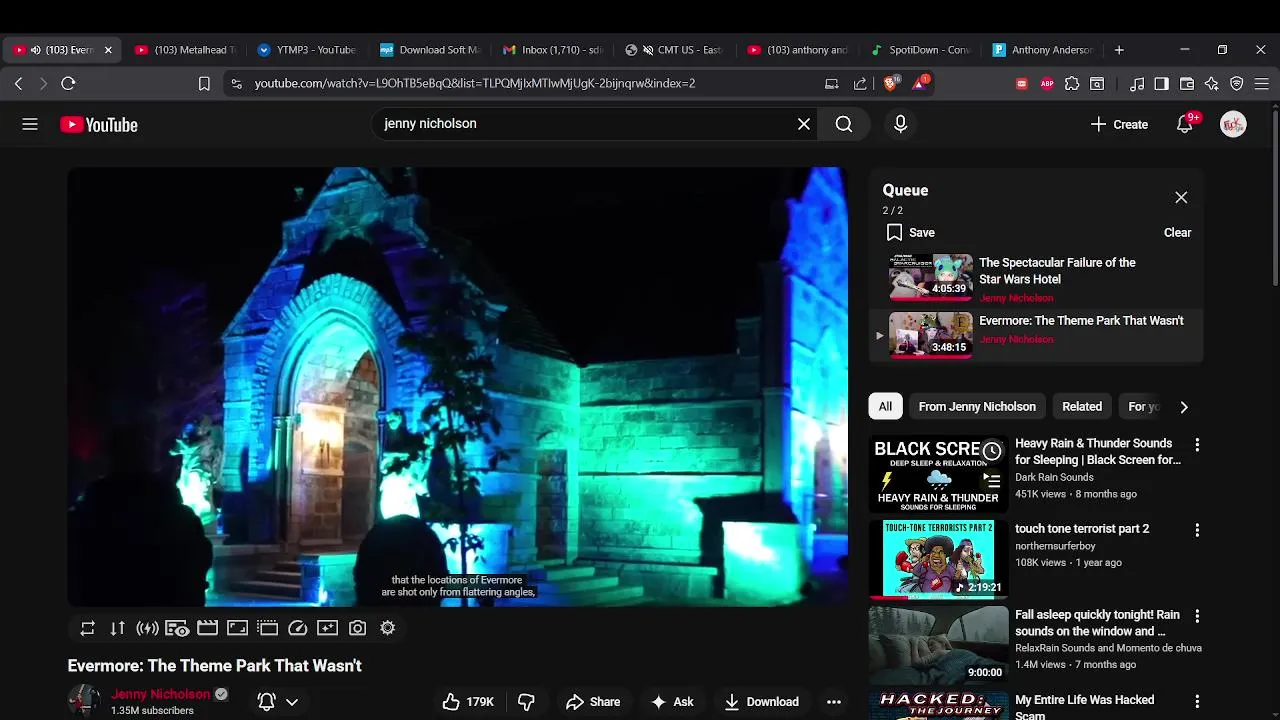This screenshot has height=720, width=1280.
Task: Select the Related filter chip
Action: [x=1082, y=407]
